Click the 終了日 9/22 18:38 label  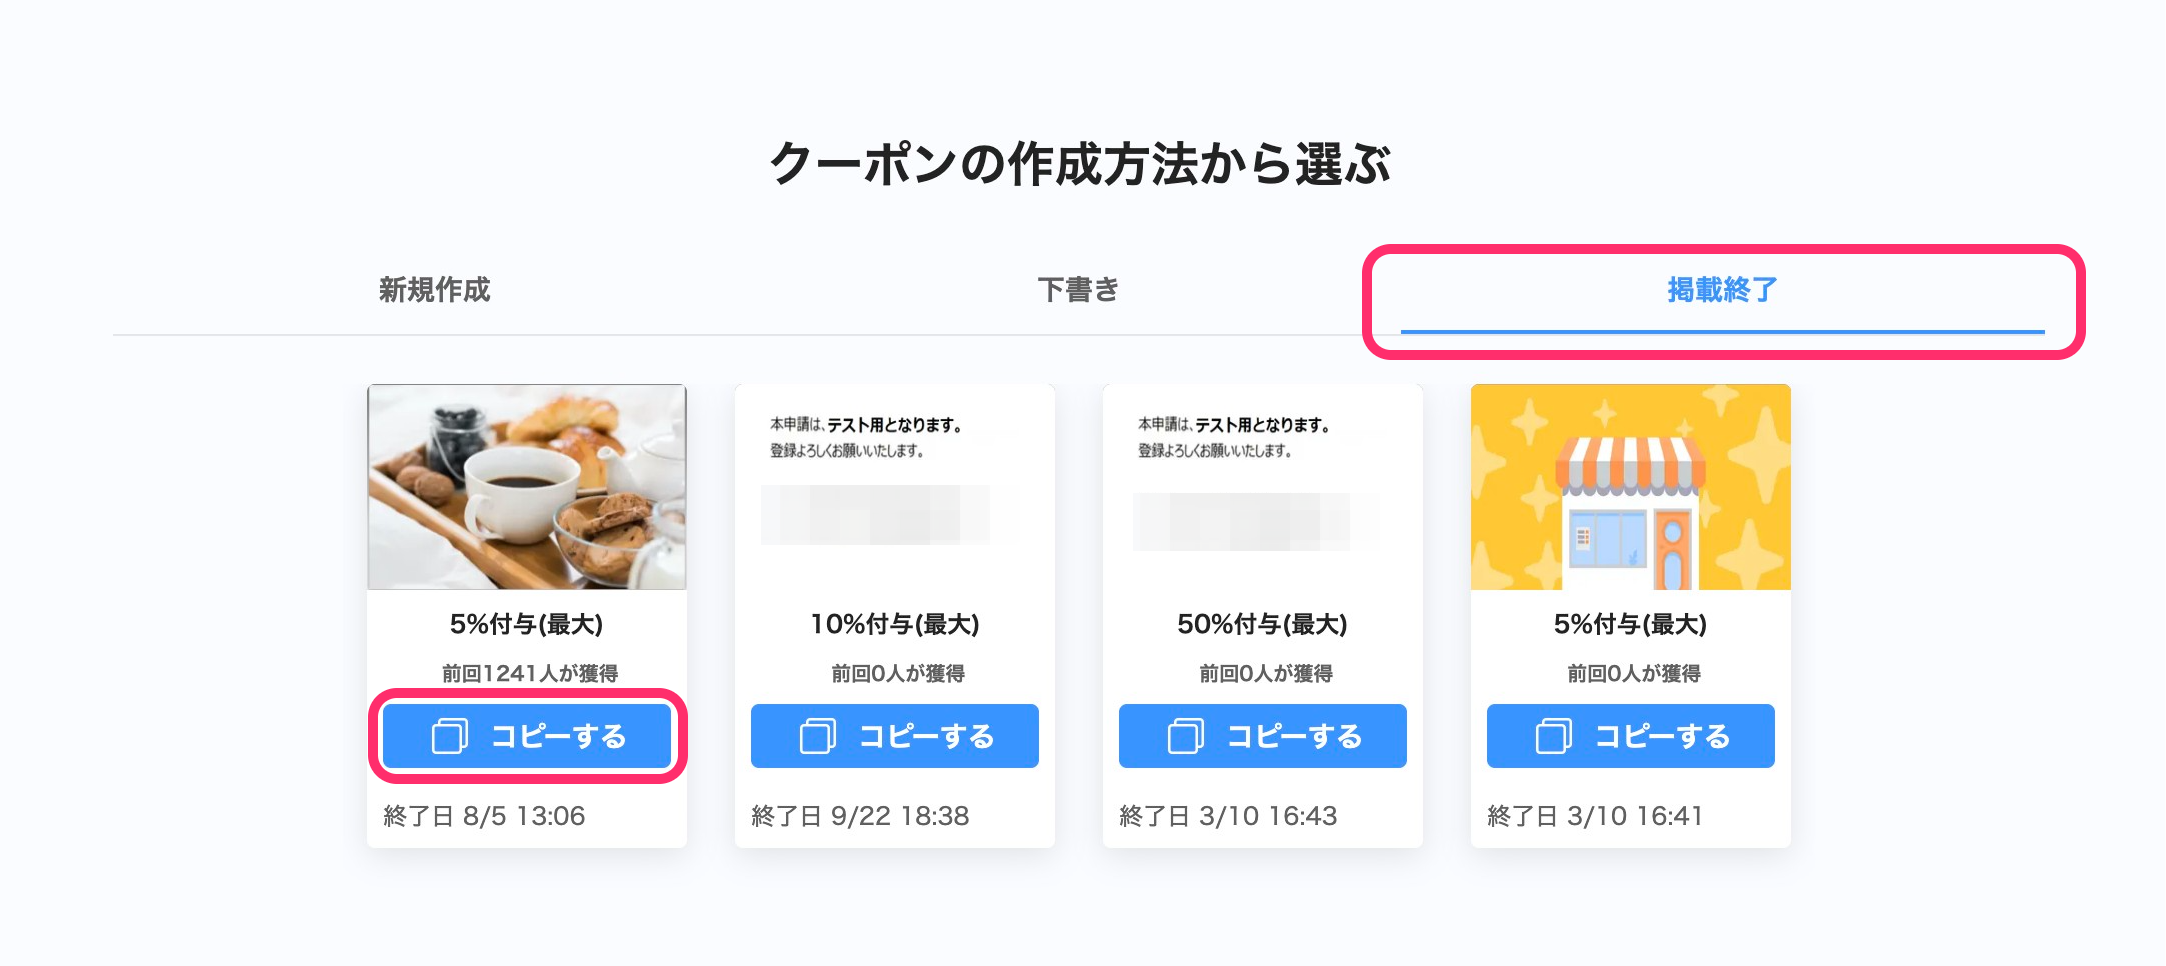pyautogui.click(x=860, y=816)
